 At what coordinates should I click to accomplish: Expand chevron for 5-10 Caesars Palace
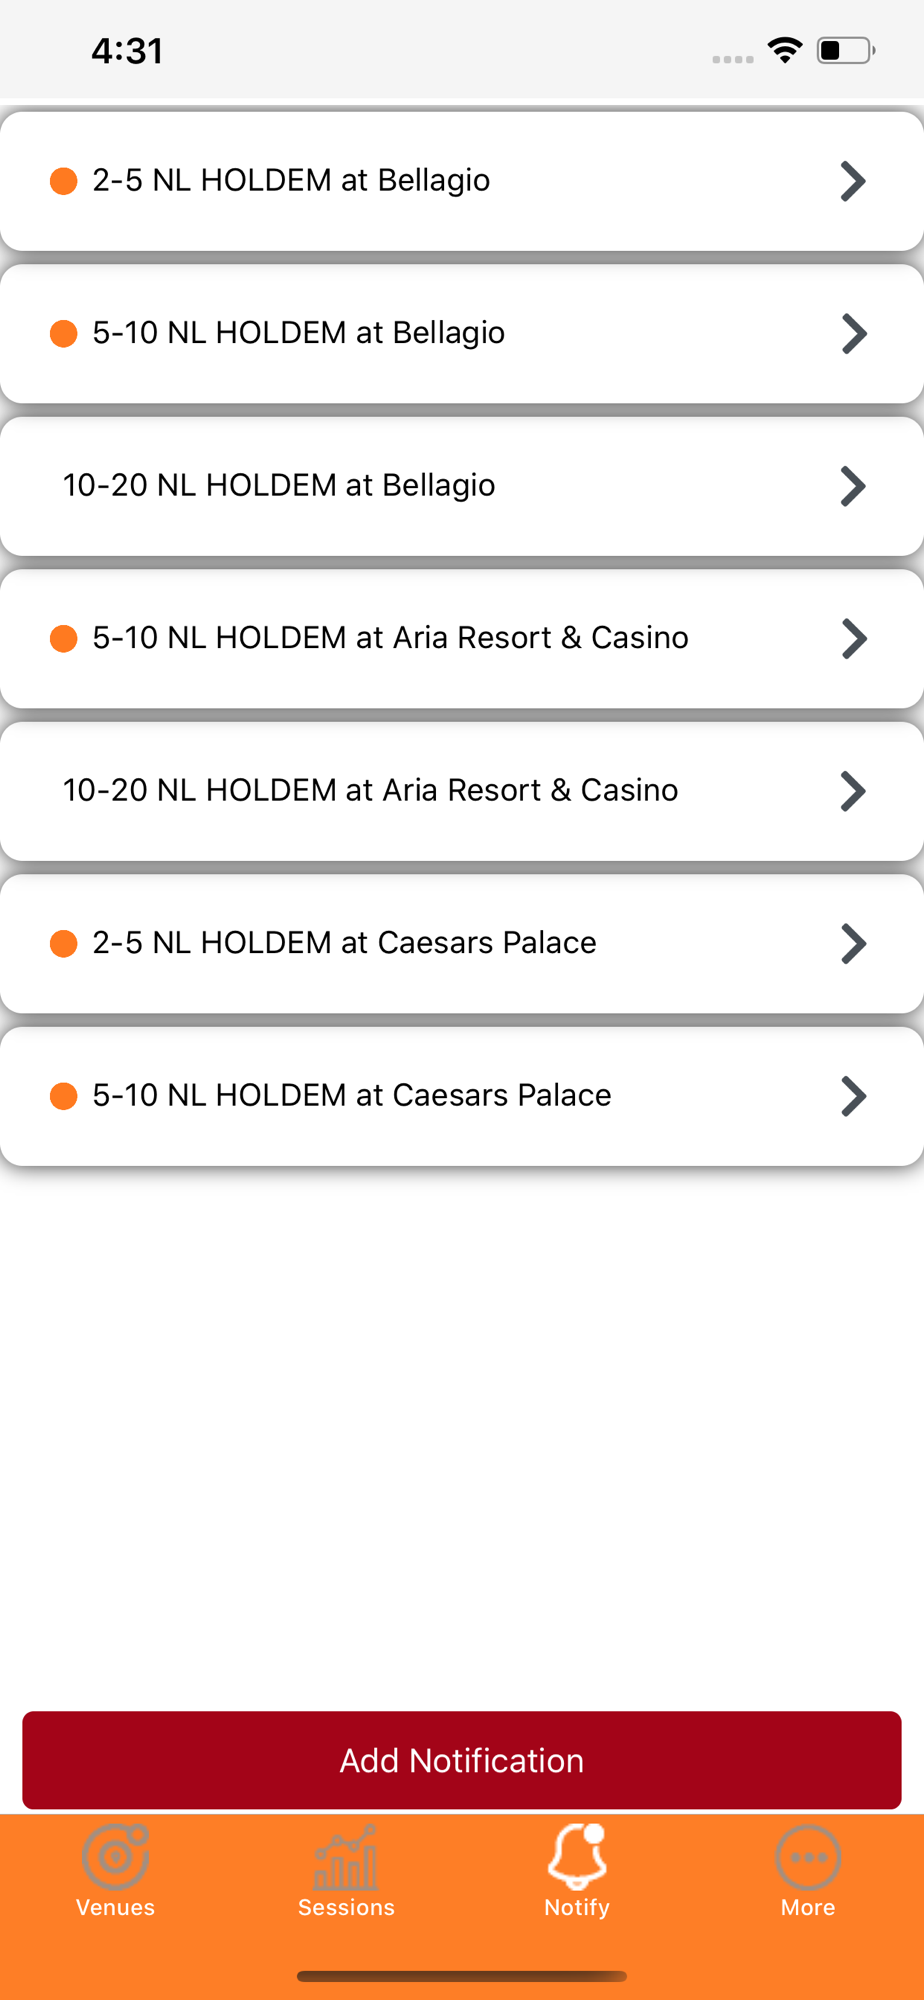[x=853, y=1096]
